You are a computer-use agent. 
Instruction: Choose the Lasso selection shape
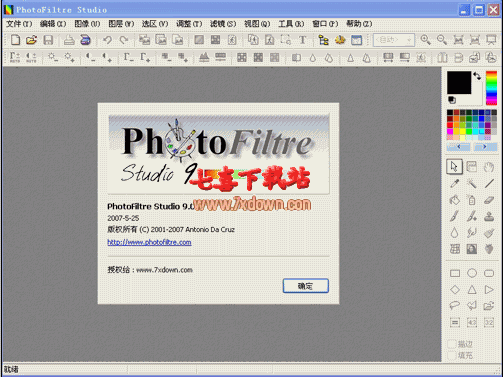pos(455,305)
